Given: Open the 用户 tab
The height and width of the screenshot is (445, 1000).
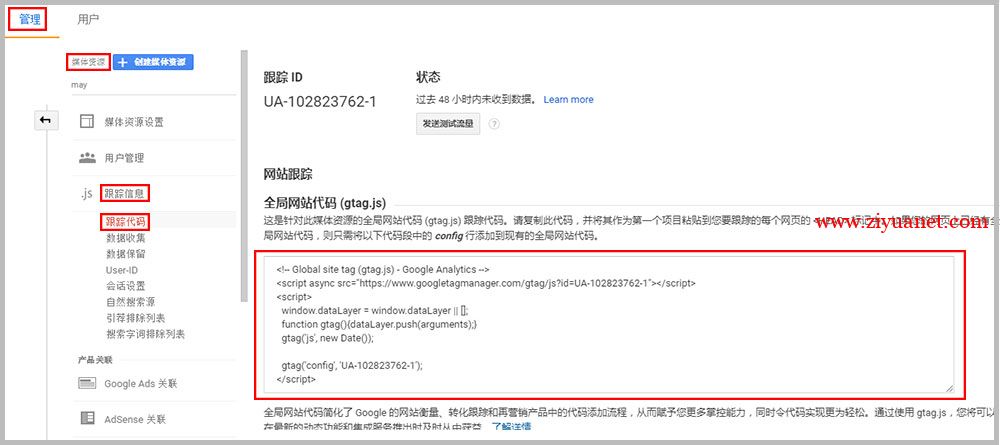Looking at the screenshot, I should pos(88,20).
